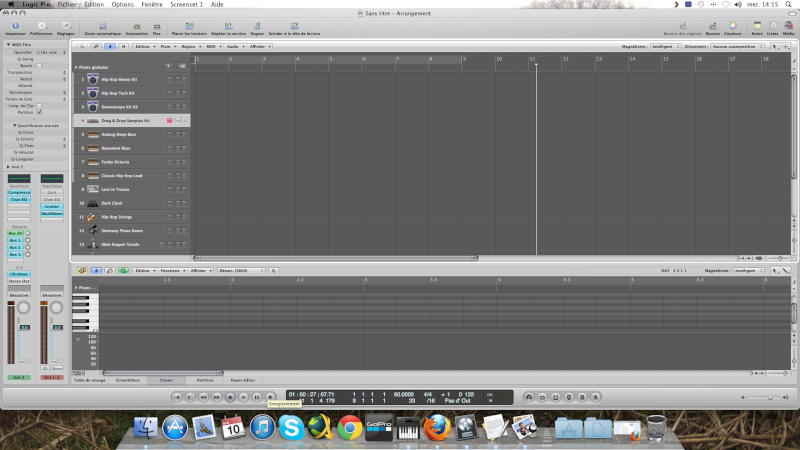Open the Fichier menu
This screenshot has height=450, width=800.
66,4
